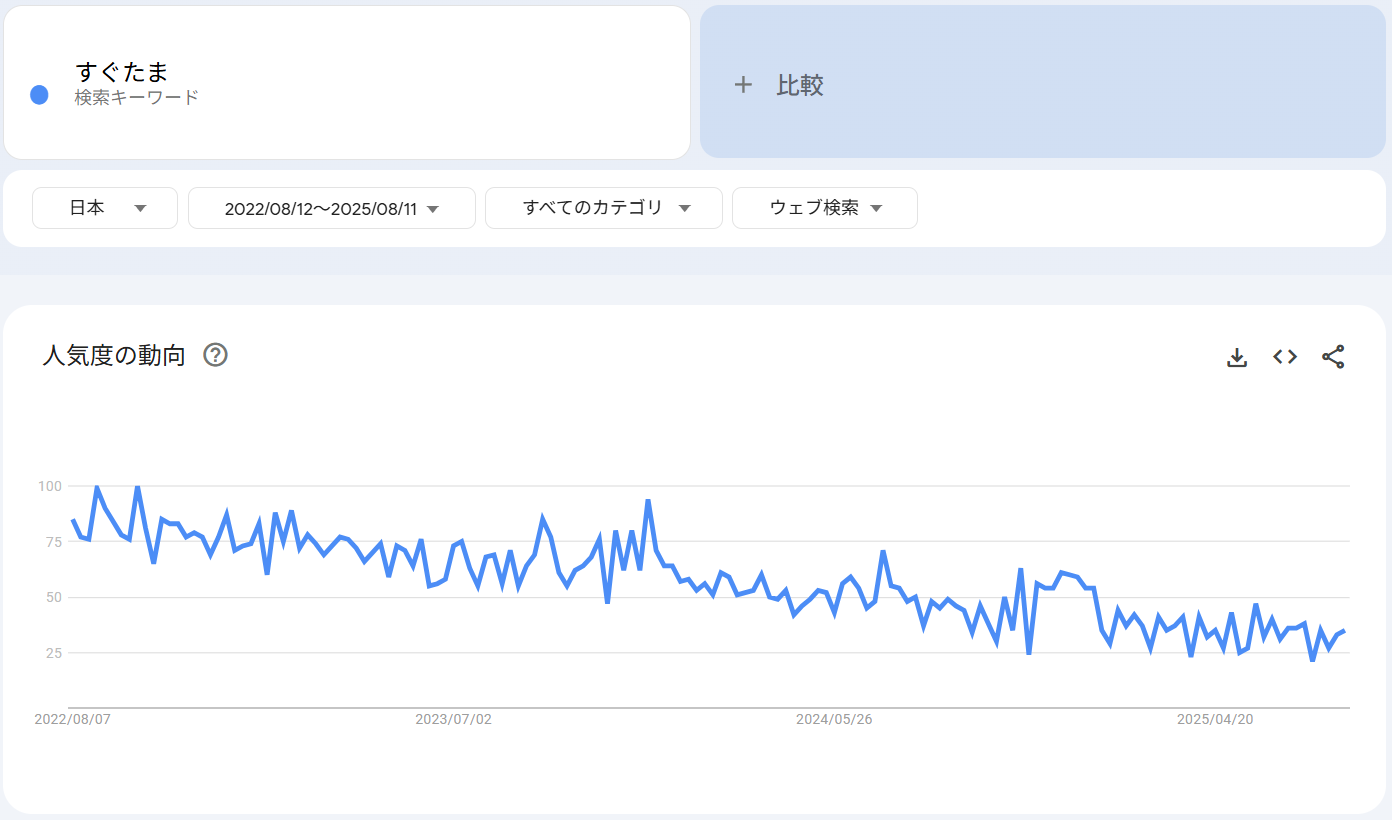Open the embed code icon

click(1285, 357)
